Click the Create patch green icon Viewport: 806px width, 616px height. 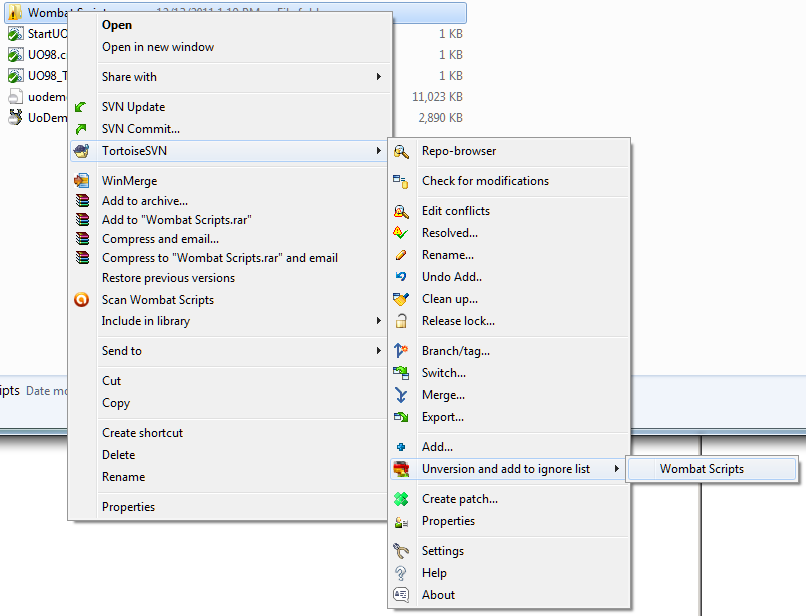(x=401, y=499)
